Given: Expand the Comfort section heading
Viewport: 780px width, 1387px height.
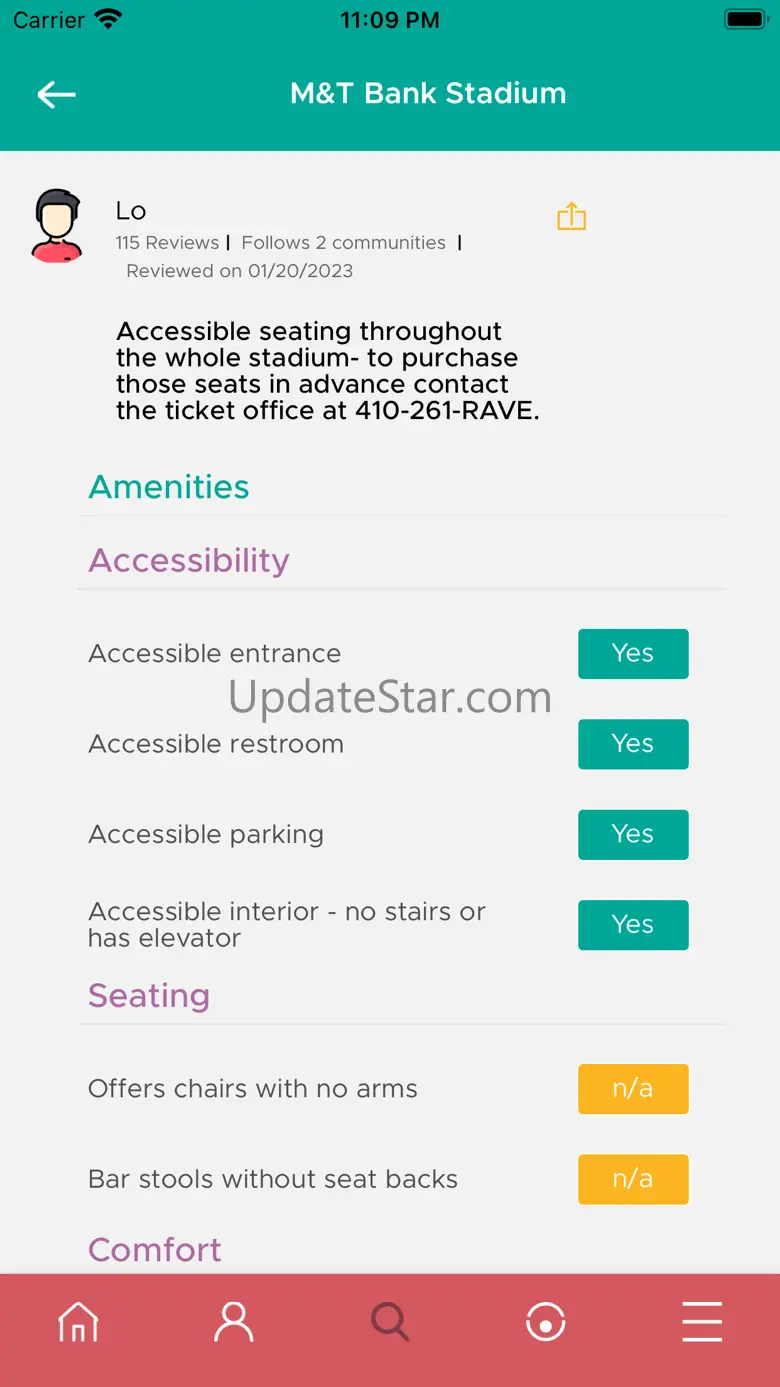Looking at the screenshot, I should [x=155, y=1250].
